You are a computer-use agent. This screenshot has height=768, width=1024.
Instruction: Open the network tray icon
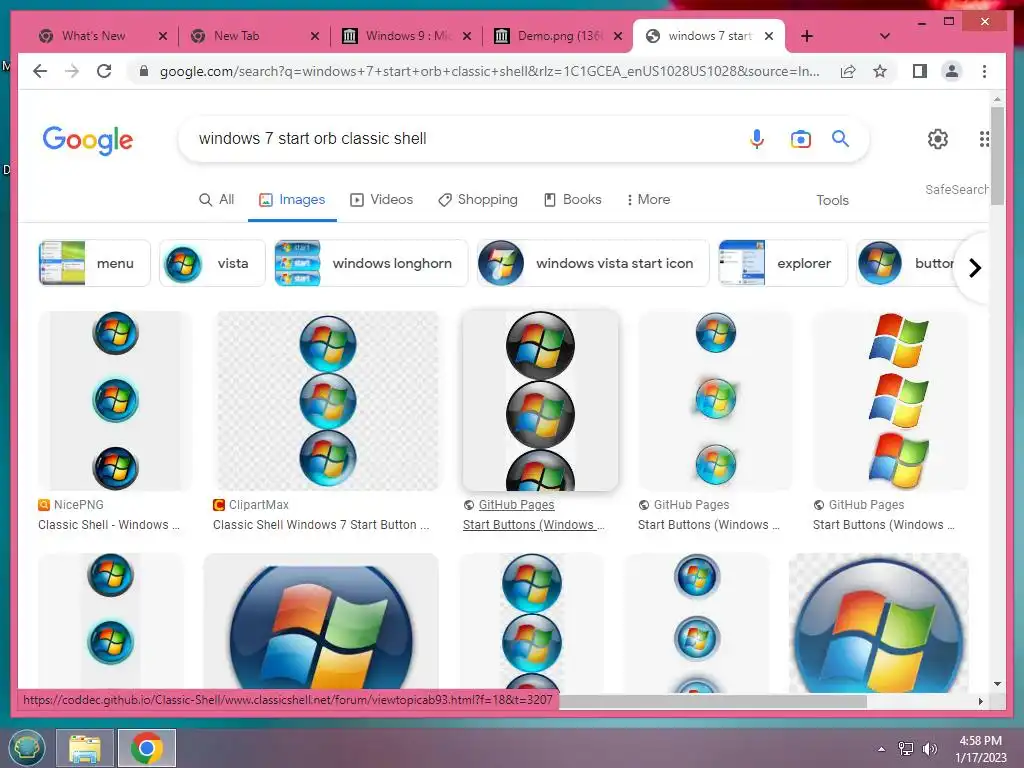(x=906, y=749)
